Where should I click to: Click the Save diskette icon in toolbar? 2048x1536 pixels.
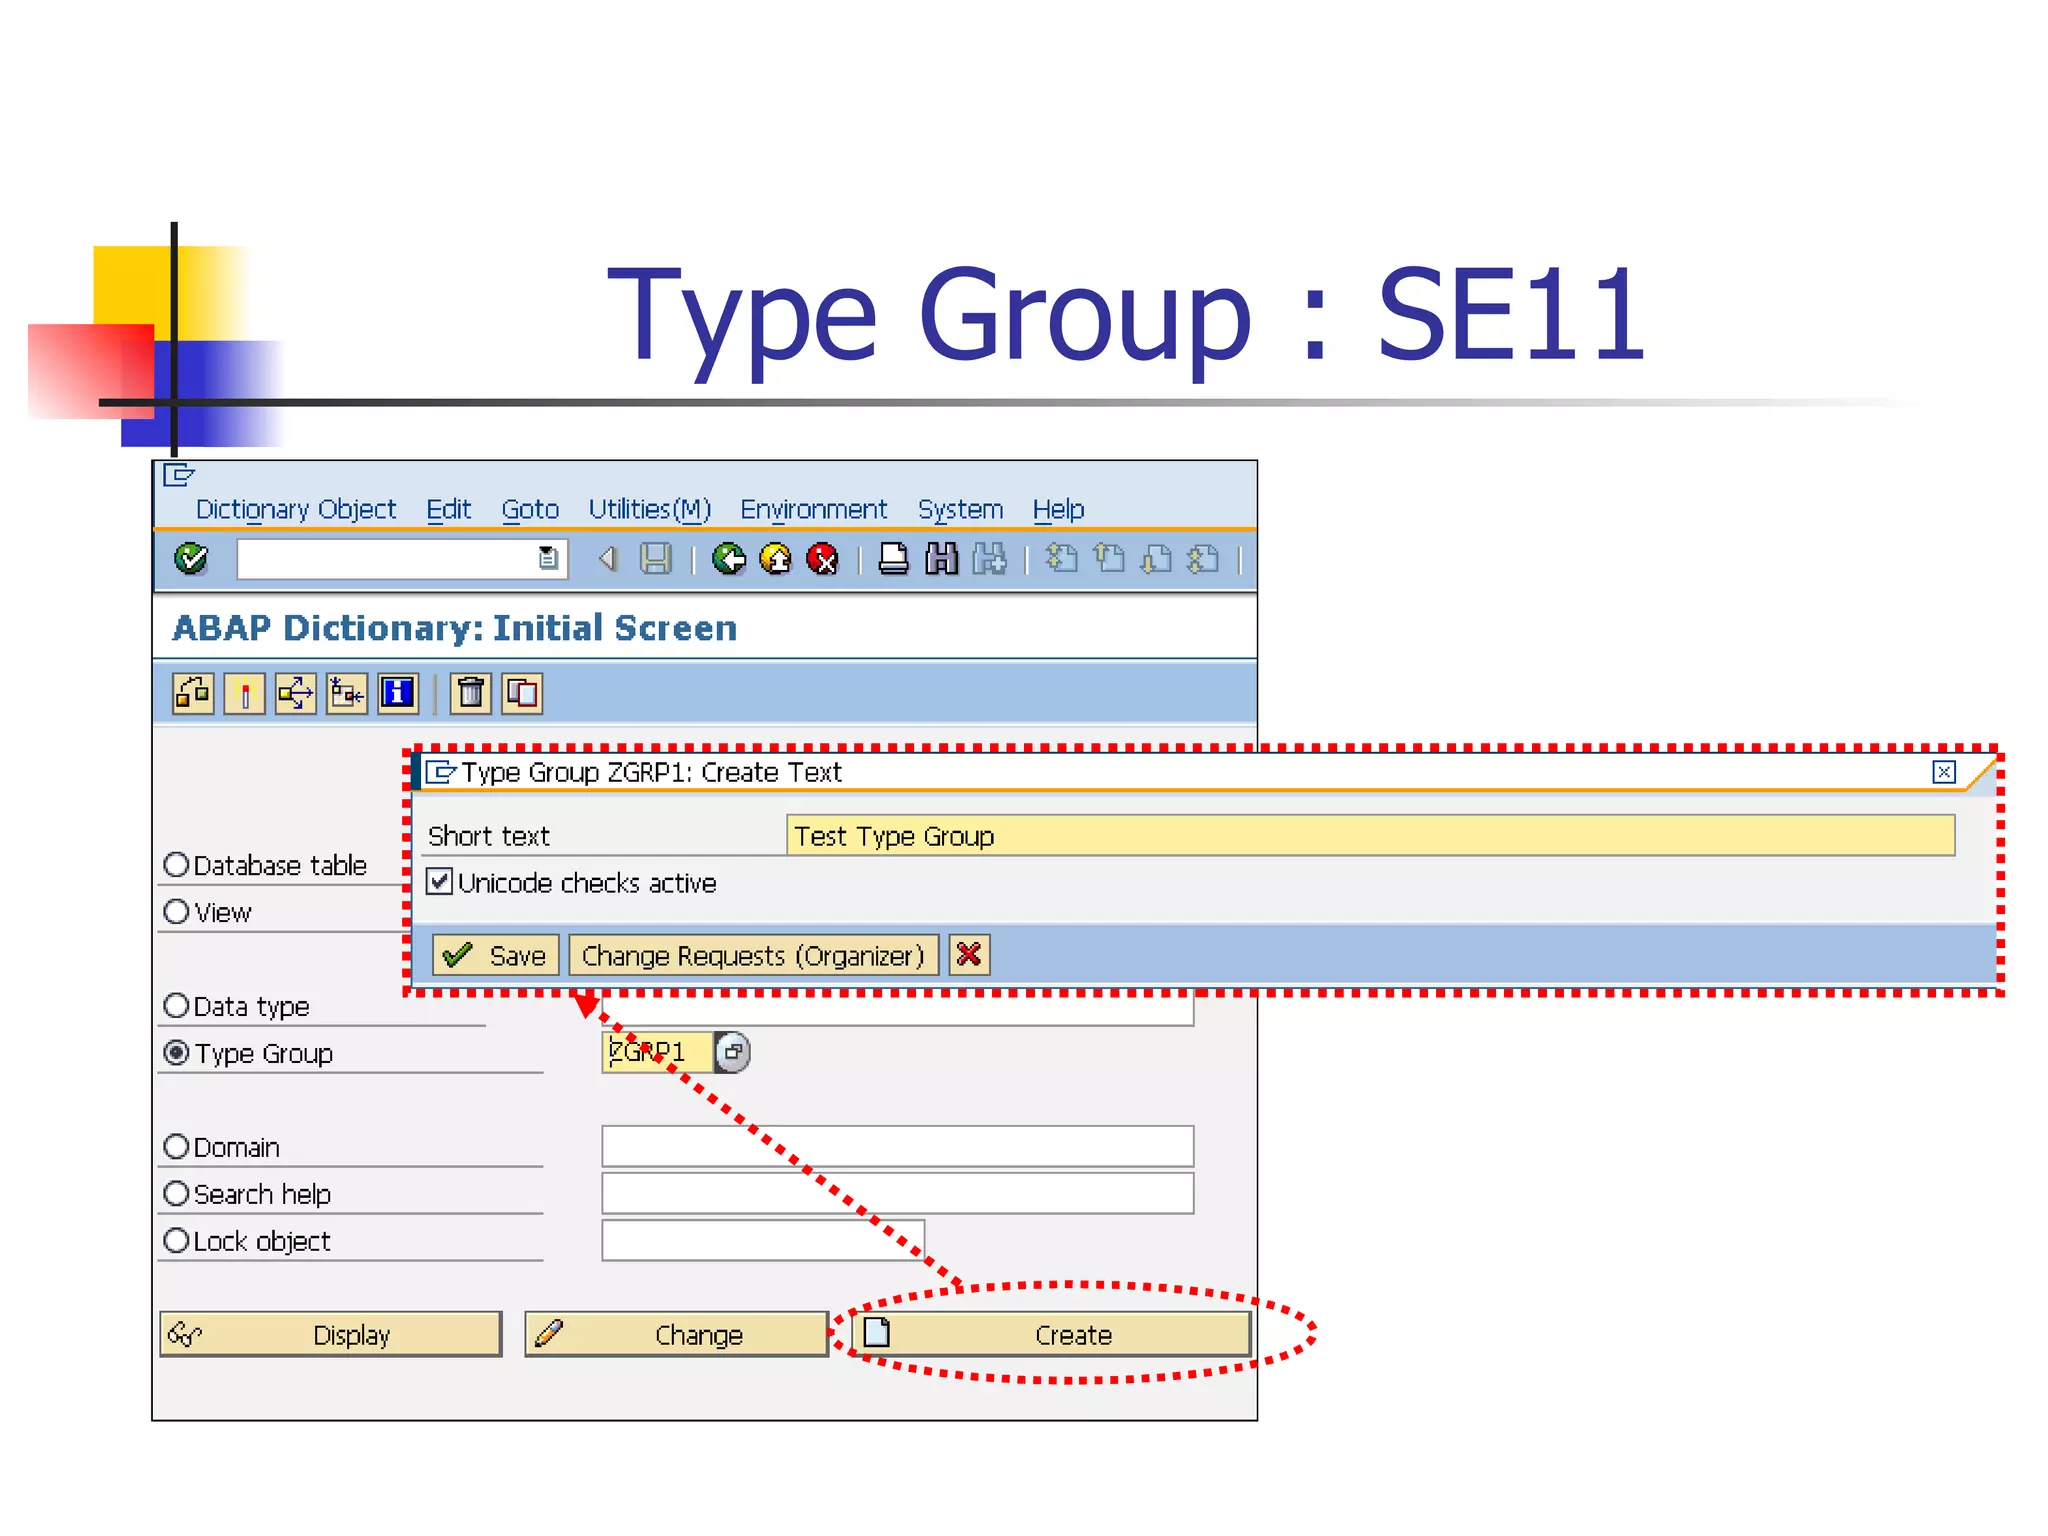click(656, 559)
